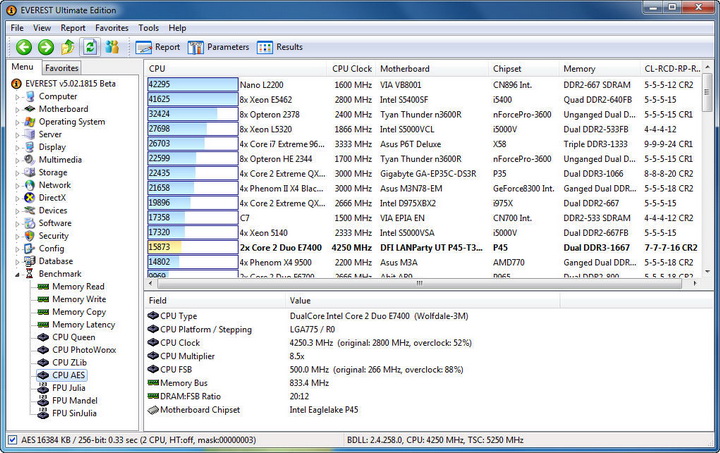Expand the Multimedia tree node
The height and width of the screenshot is (453, 720).
pos(17,160)
